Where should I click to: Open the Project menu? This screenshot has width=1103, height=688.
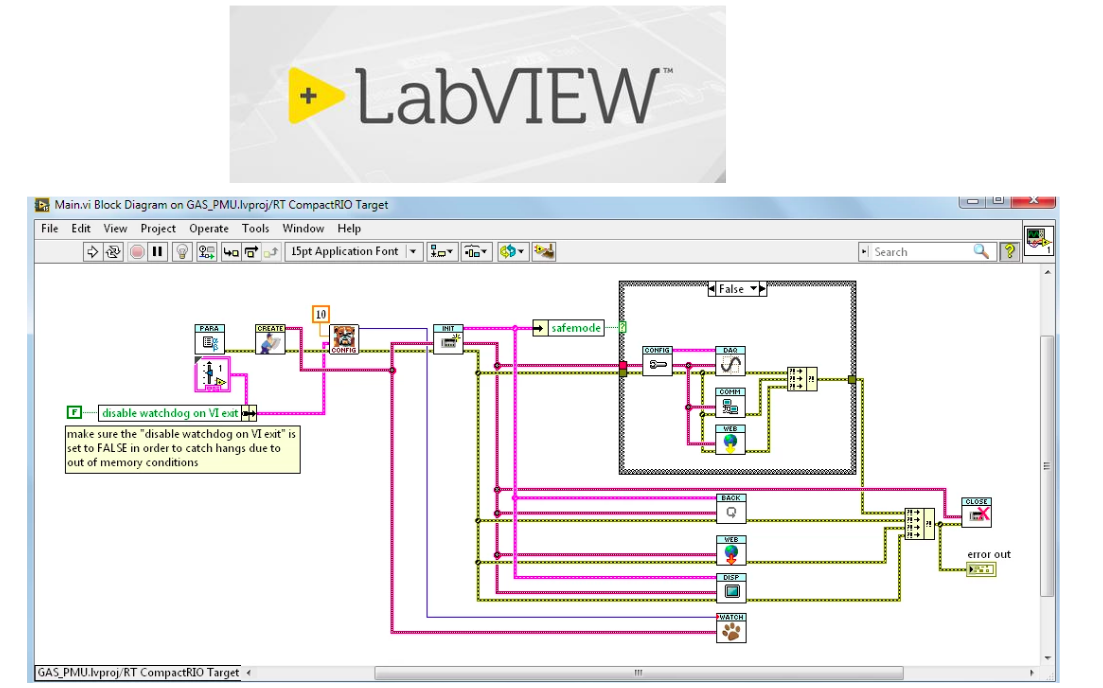pyautogui.click(x=158, y=229)
